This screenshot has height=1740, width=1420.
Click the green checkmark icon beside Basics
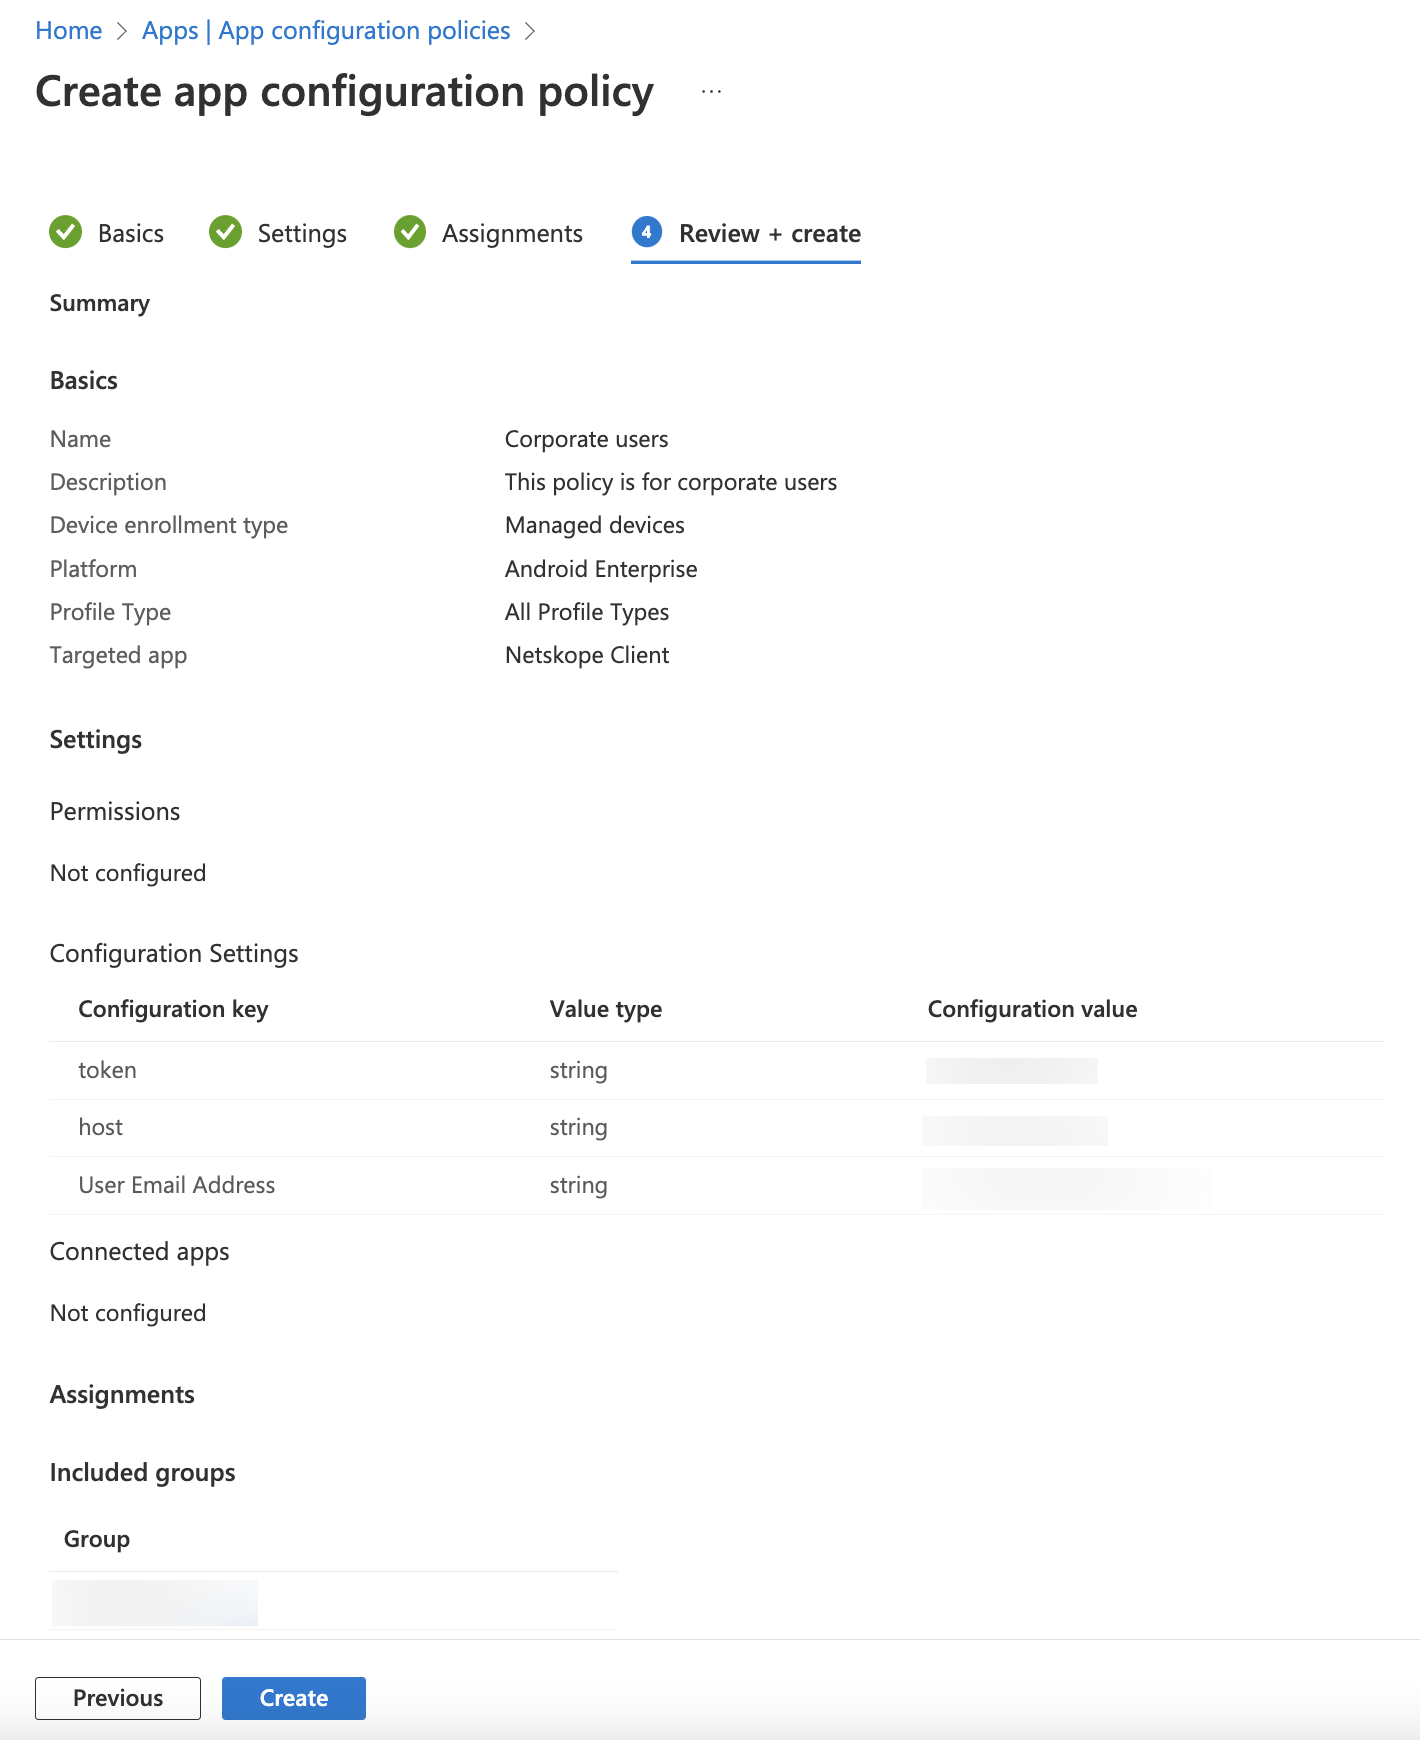66,232
